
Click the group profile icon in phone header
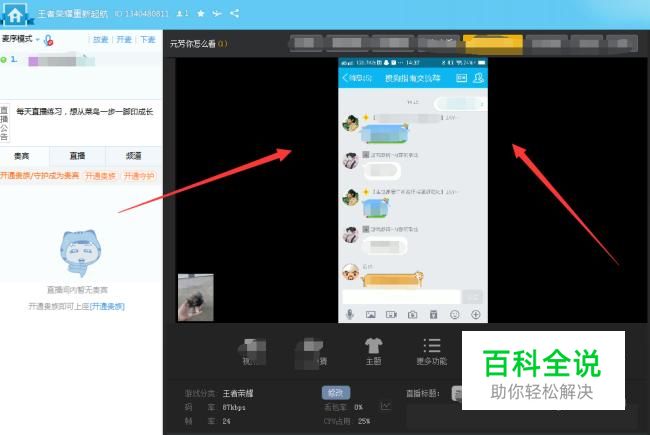(478, 78)
